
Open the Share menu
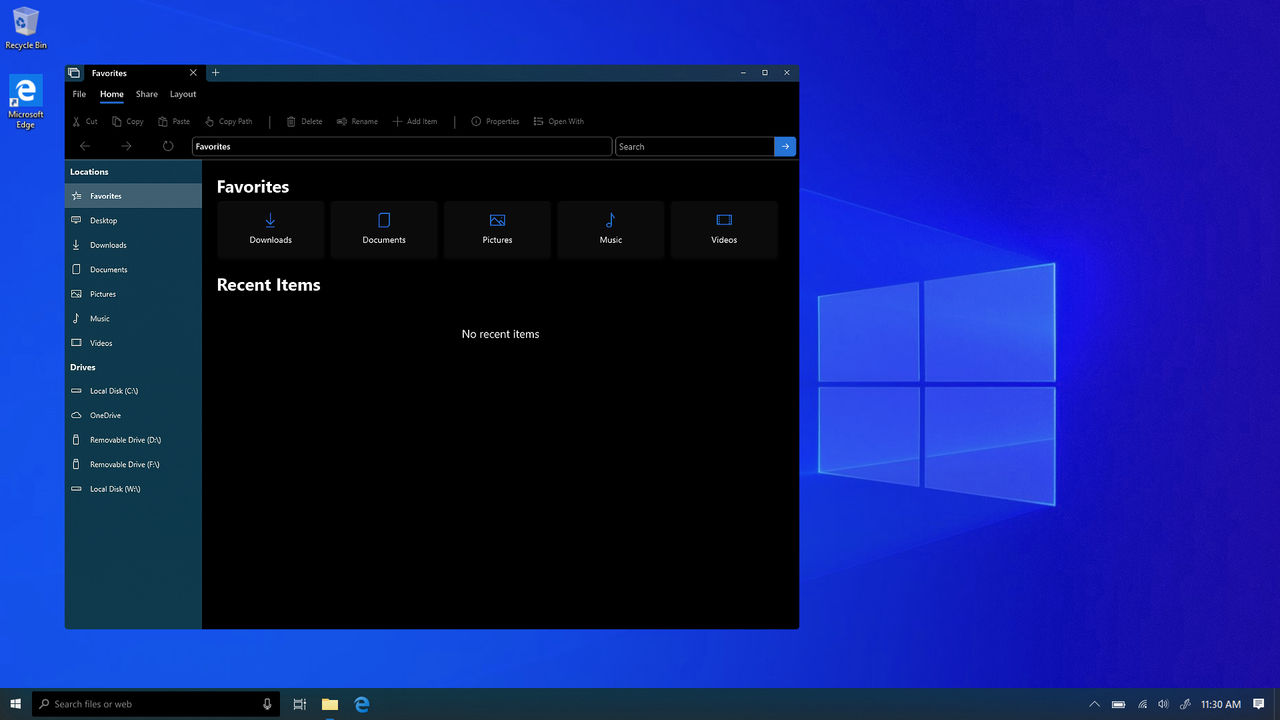point(146,93)
